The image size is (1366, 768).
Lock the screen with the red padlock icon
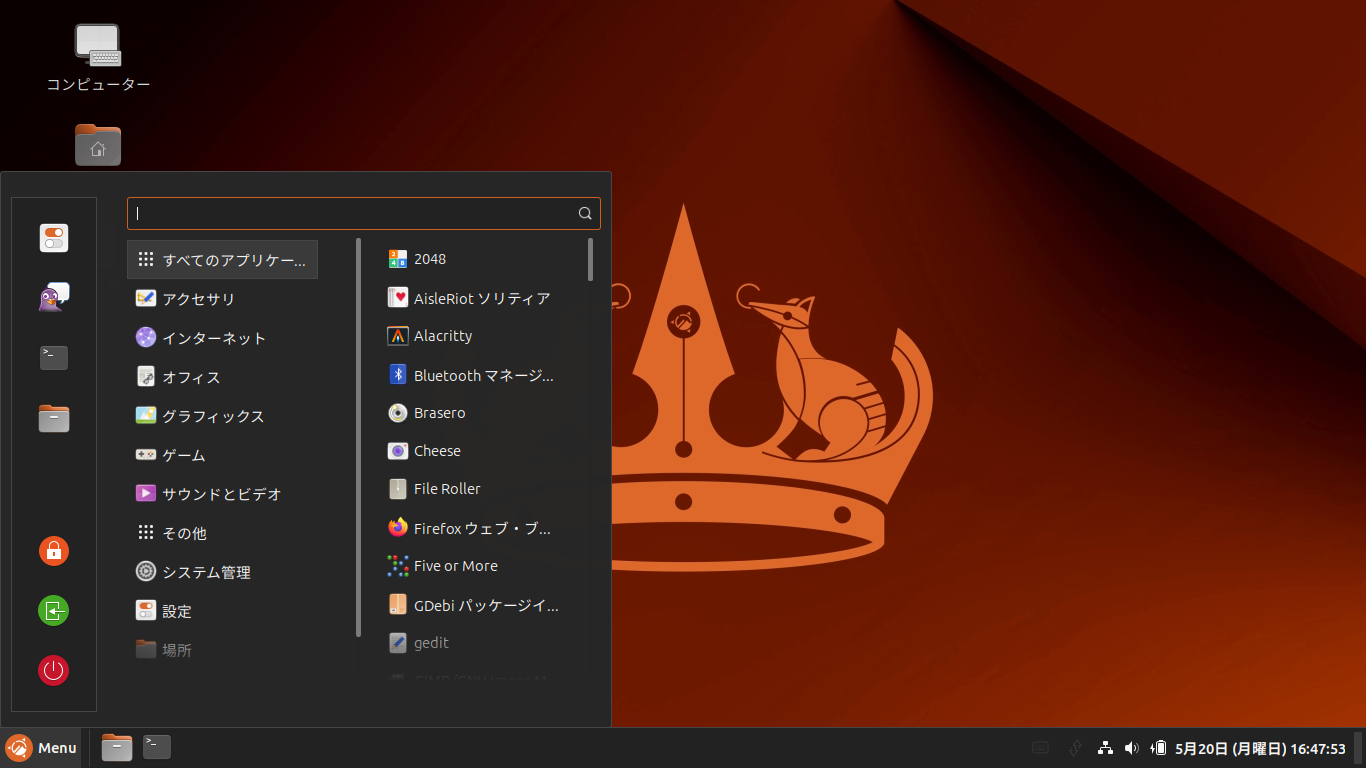(53, 551)
